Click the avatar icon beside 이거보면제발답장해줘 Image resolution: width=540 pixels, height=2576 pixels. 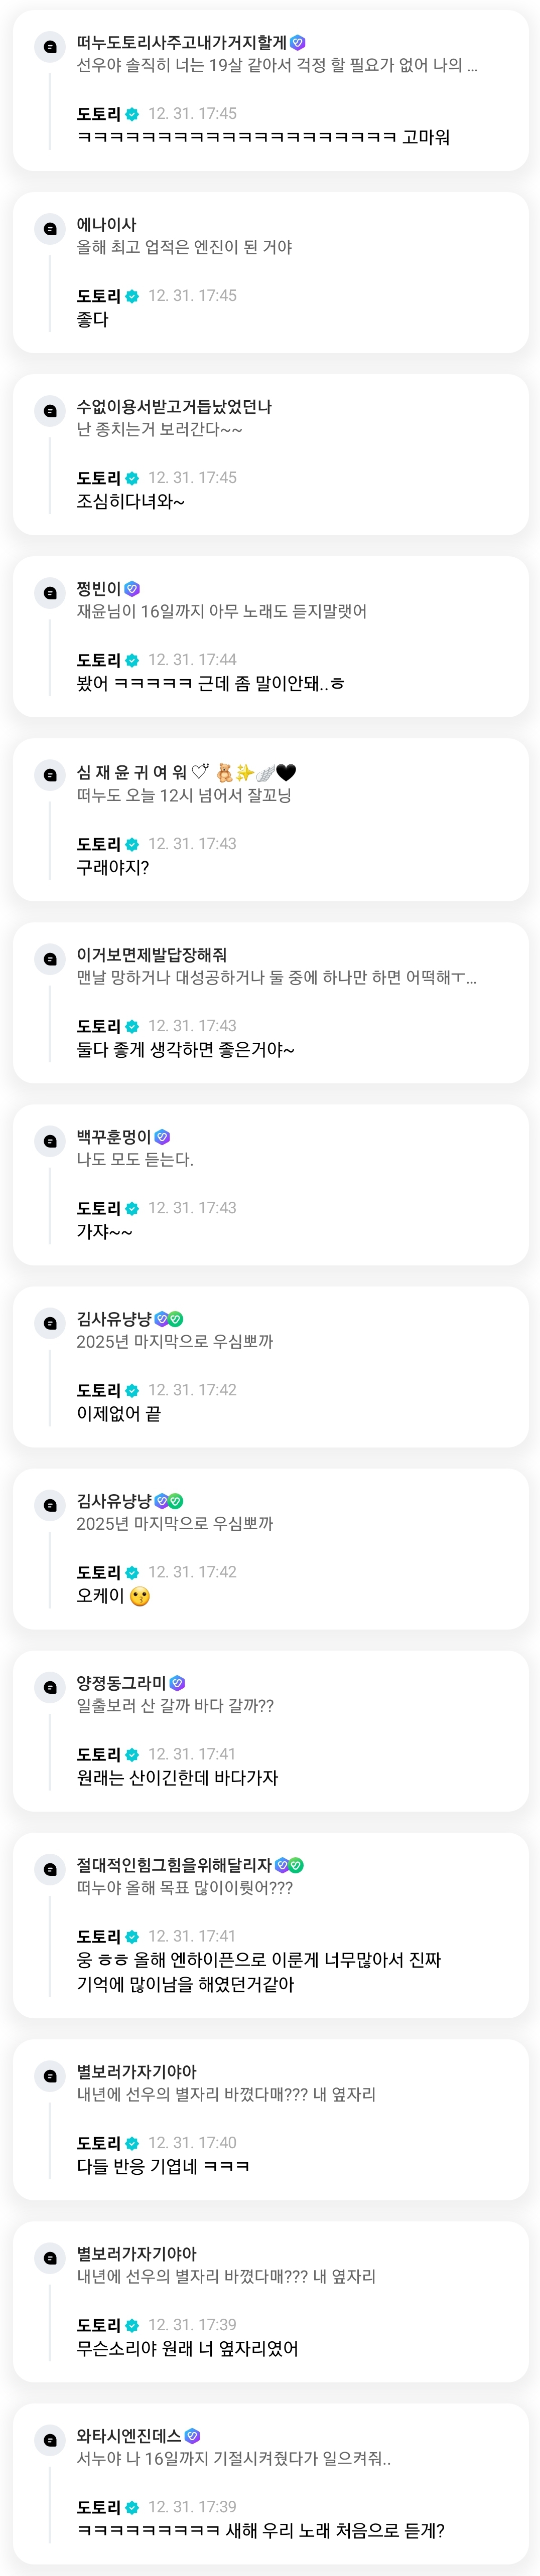pos(50,959)
